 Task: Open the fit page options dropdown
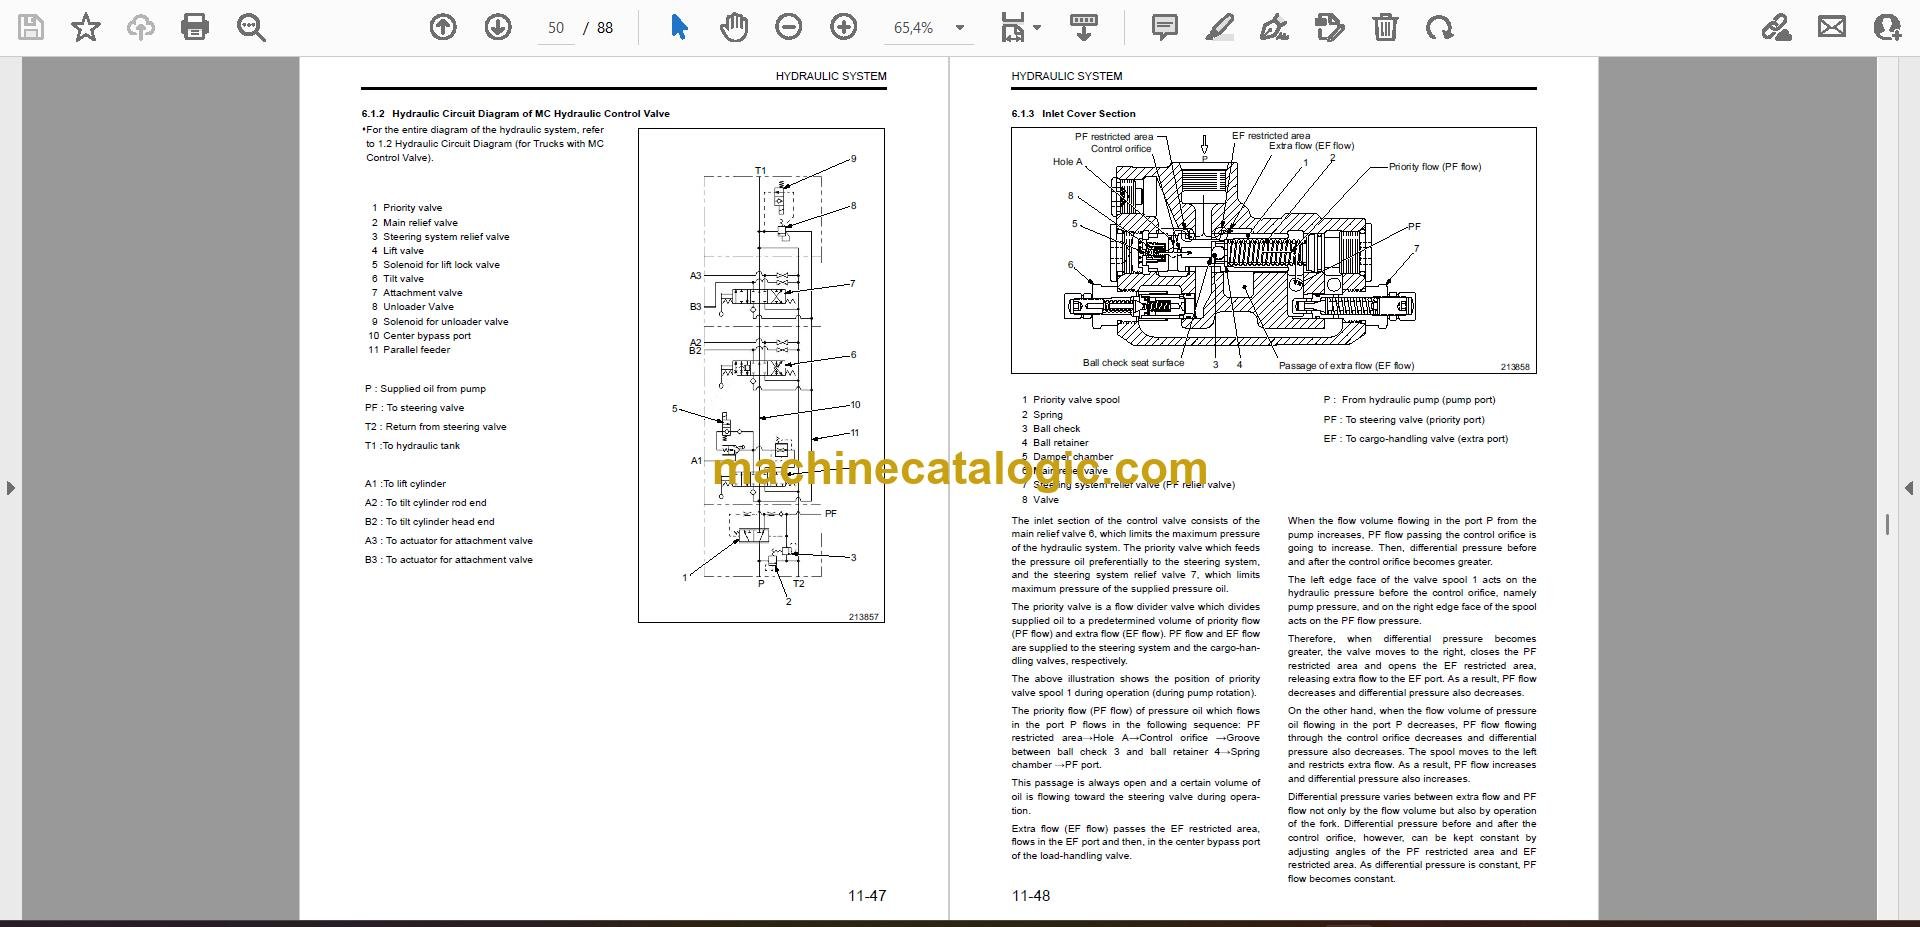tap(1020, 27)
